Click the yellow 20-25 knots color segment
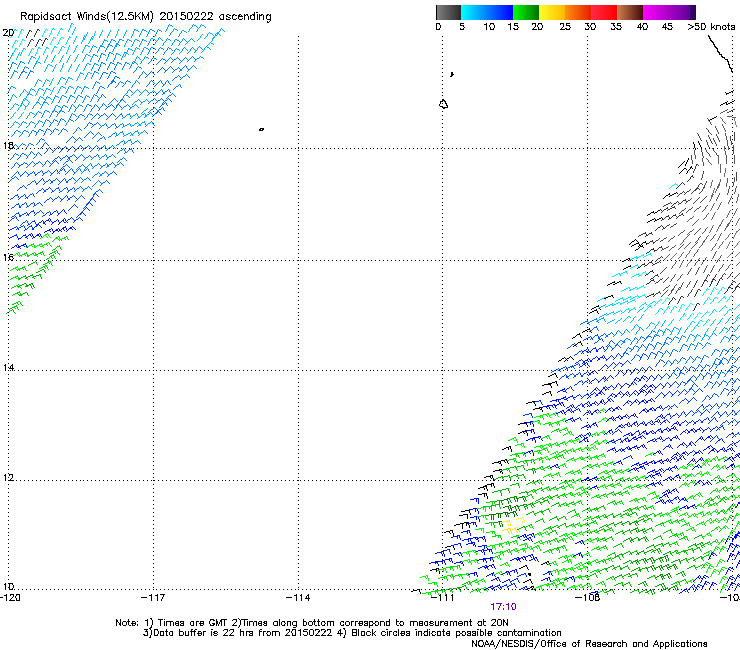740x650 pixels. (552, 12)
